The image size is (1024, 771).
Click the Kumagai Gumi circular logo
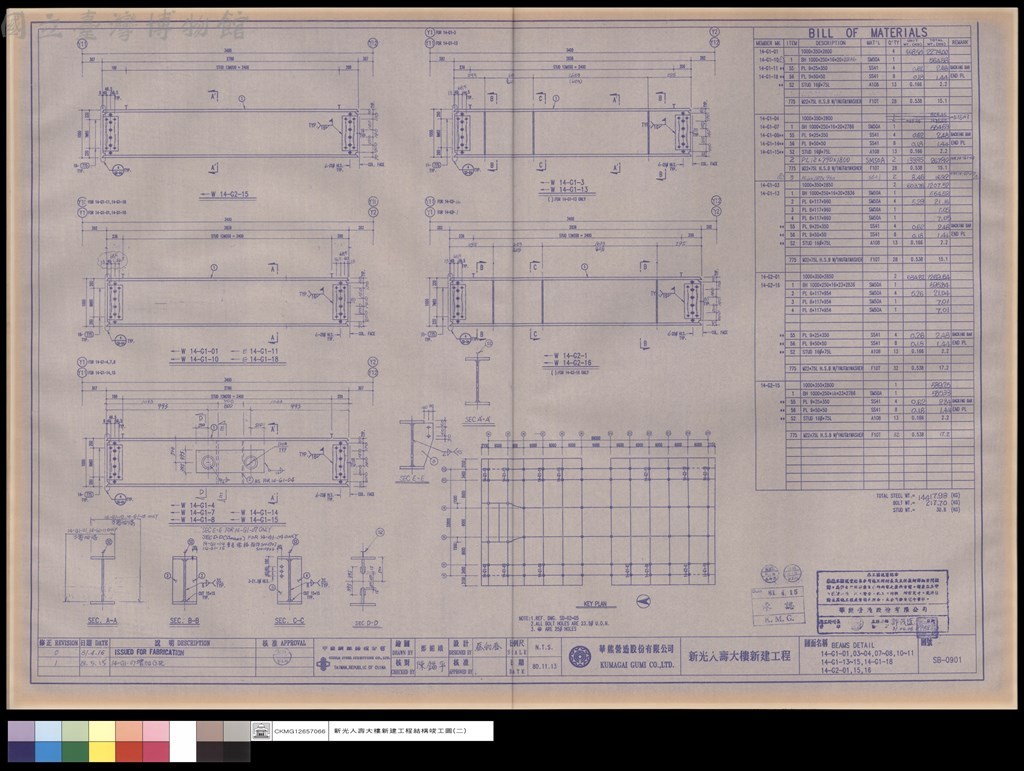pos(579,656)
